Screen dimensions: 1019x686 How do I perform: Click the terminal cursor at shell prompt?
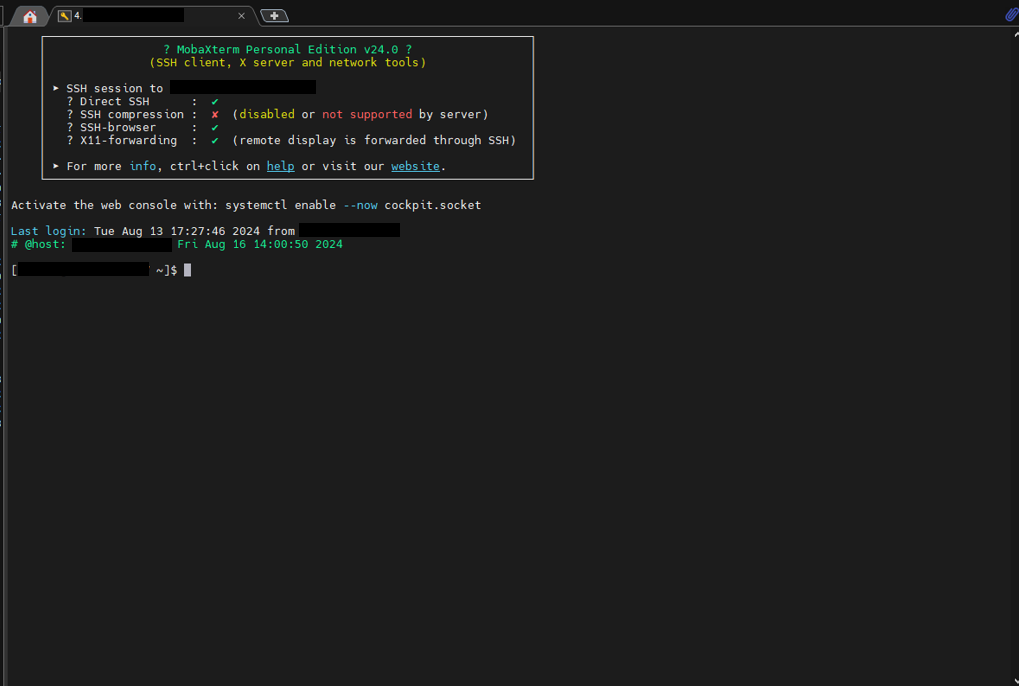[x=187, y=270]
